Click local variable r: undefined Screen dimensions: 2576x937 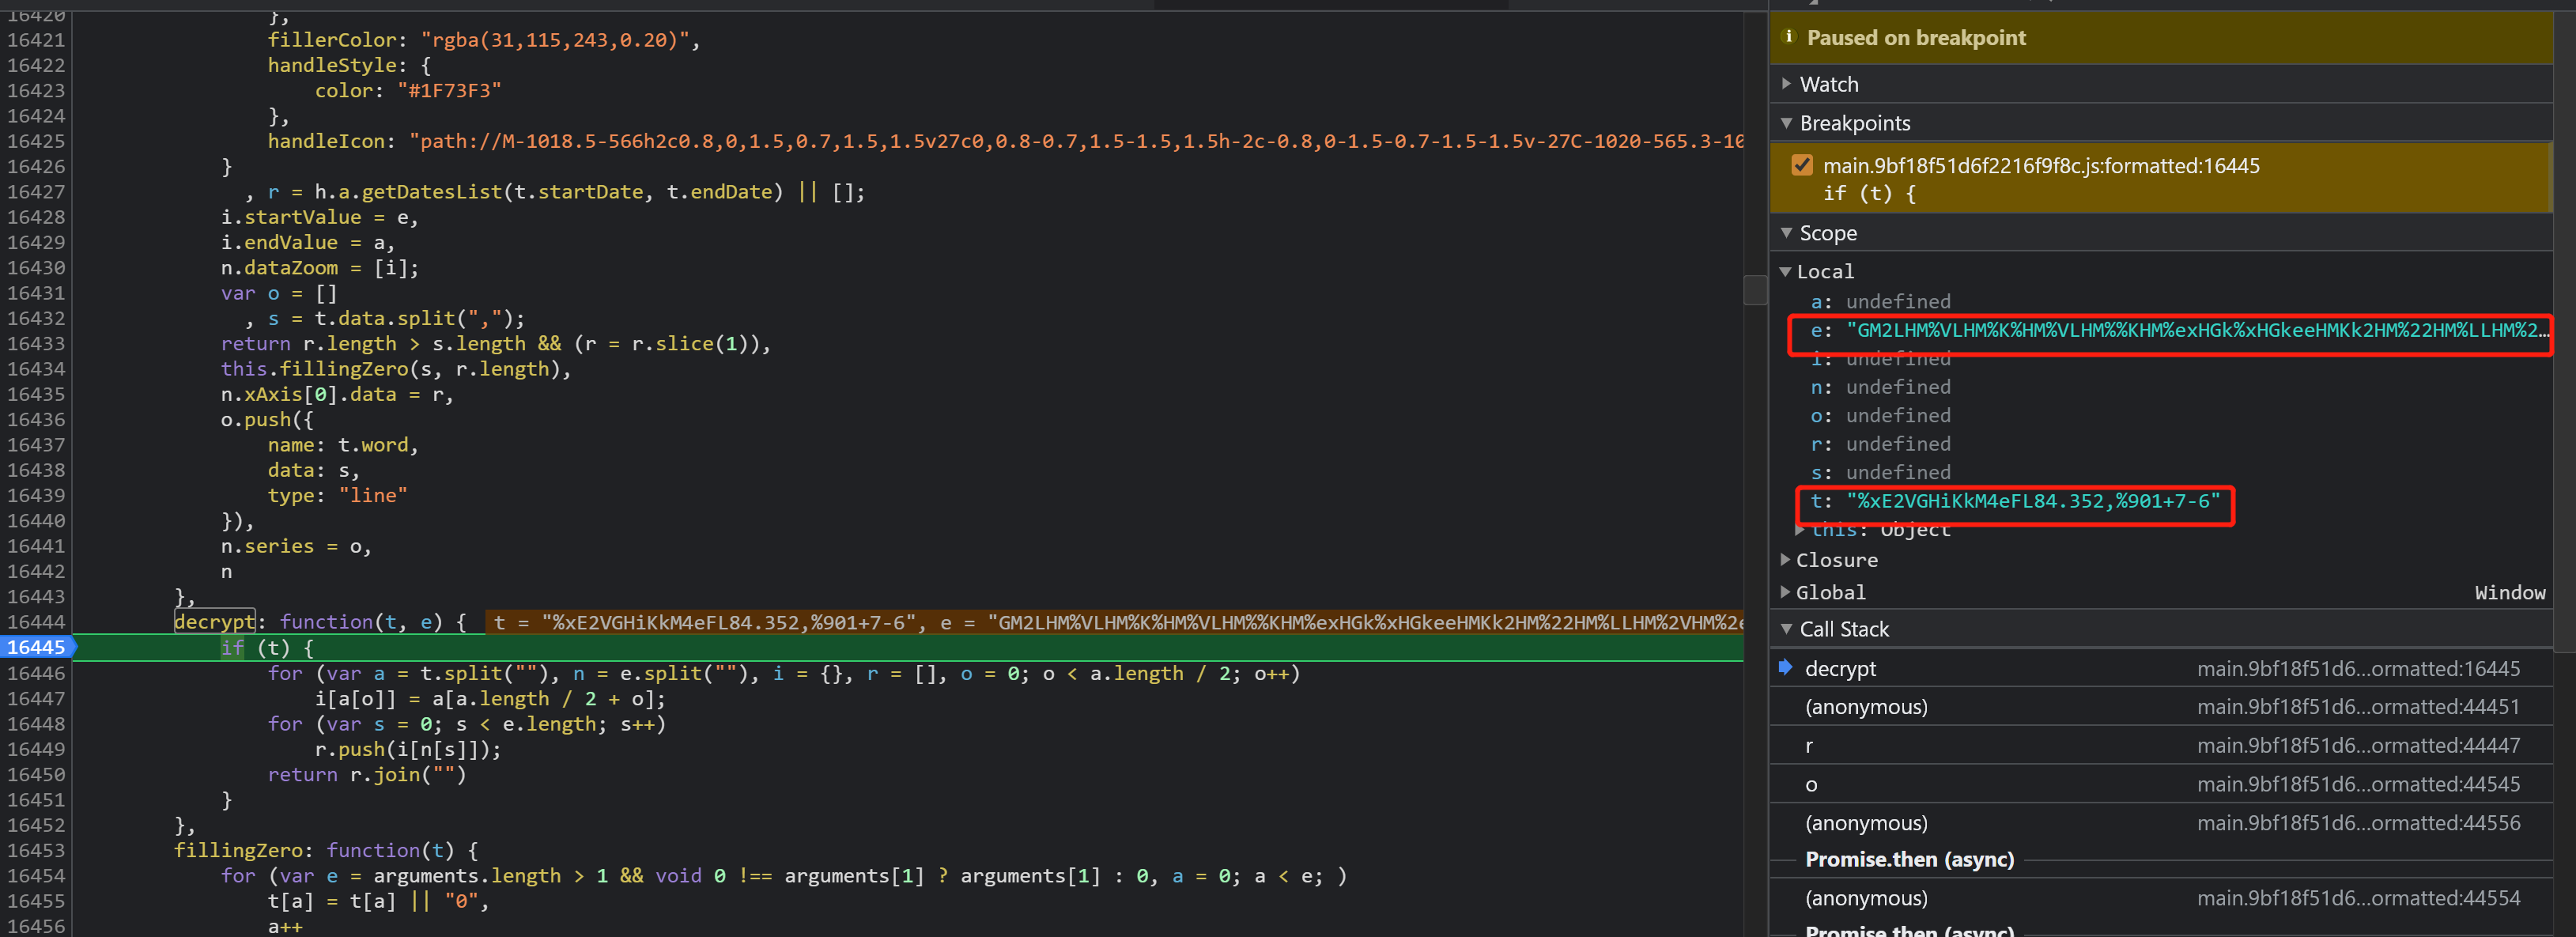tap(1880, 444)
